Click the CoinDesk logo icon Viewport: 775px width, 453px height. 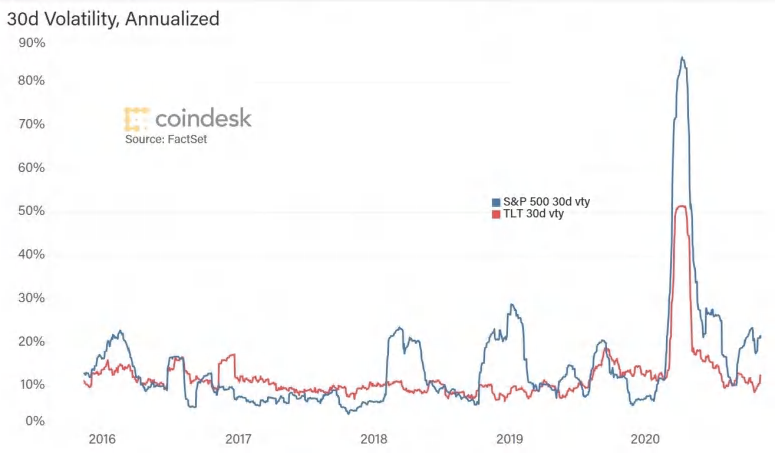tap(136, 119)
